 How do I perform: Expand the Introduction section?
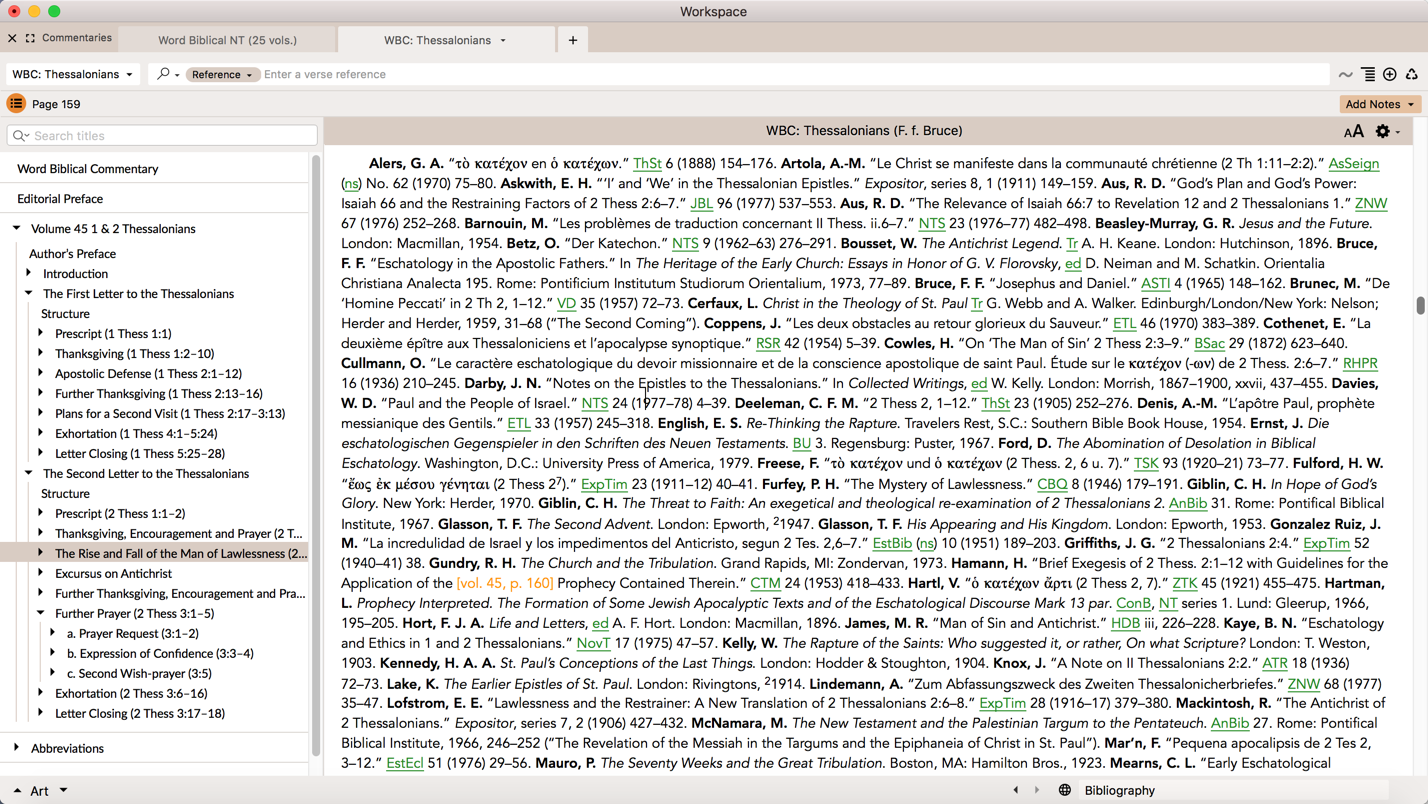[29, 273]
